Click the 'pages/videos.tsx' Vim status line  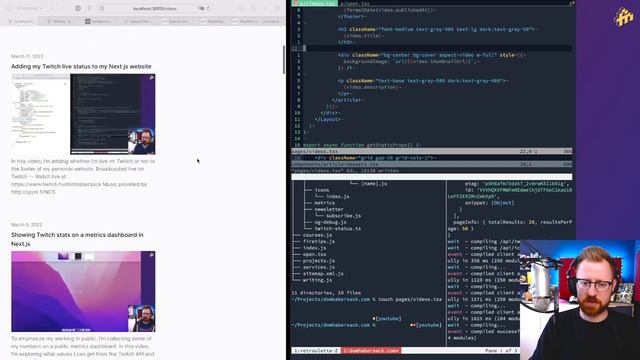point(432,151)
